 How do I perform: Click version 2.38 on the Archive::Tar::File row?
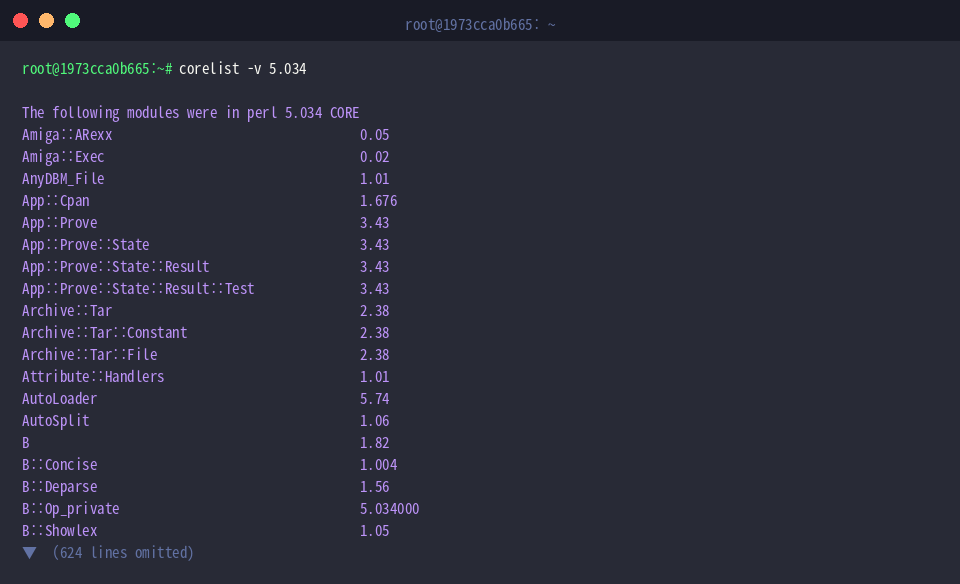[375, 355]
